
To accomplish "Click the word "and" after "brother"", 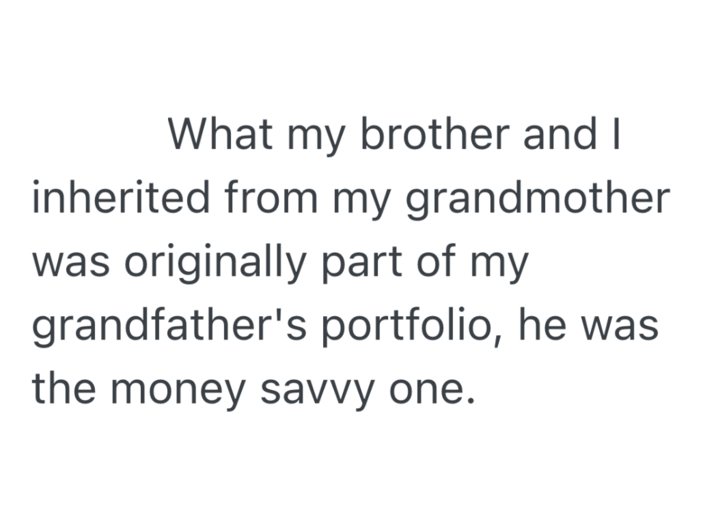I will point(555,134).
